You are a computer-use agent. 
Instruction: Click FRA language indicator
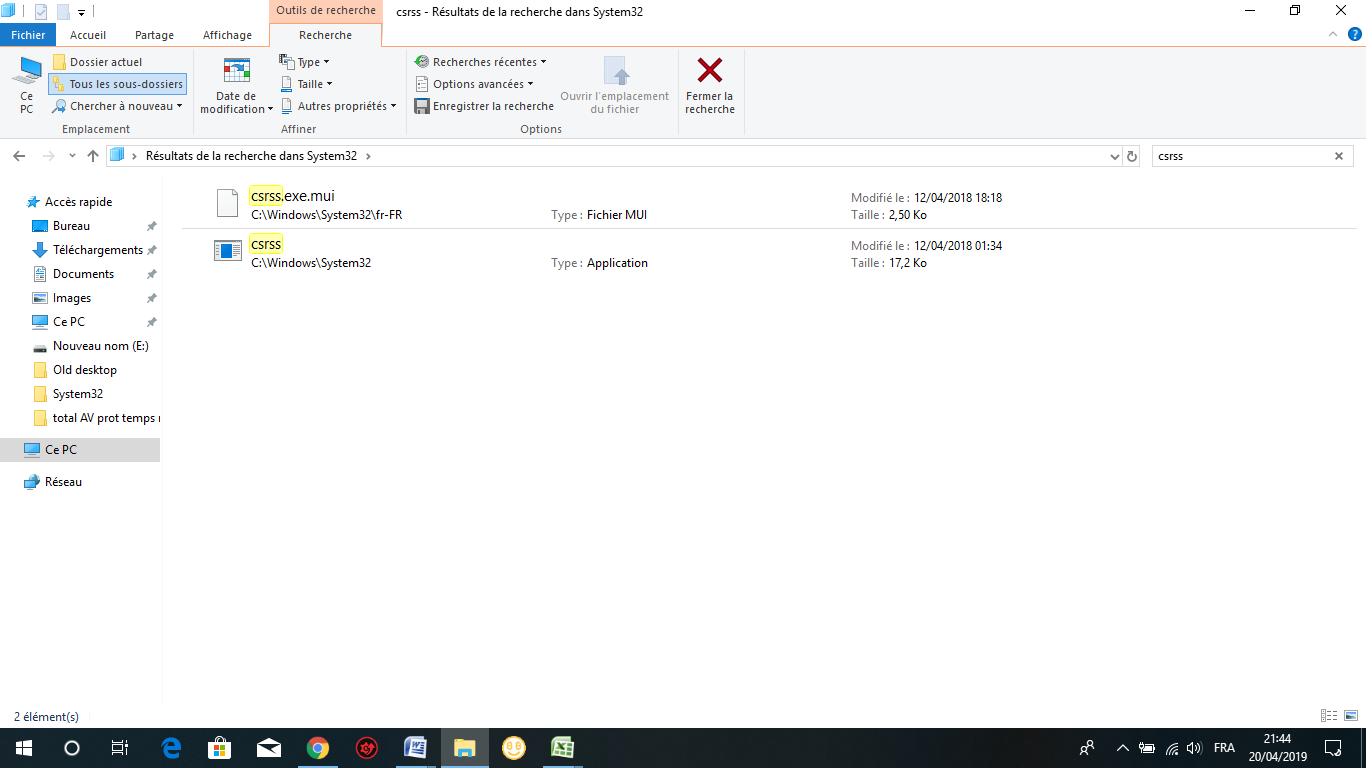tap(1224, 748)
